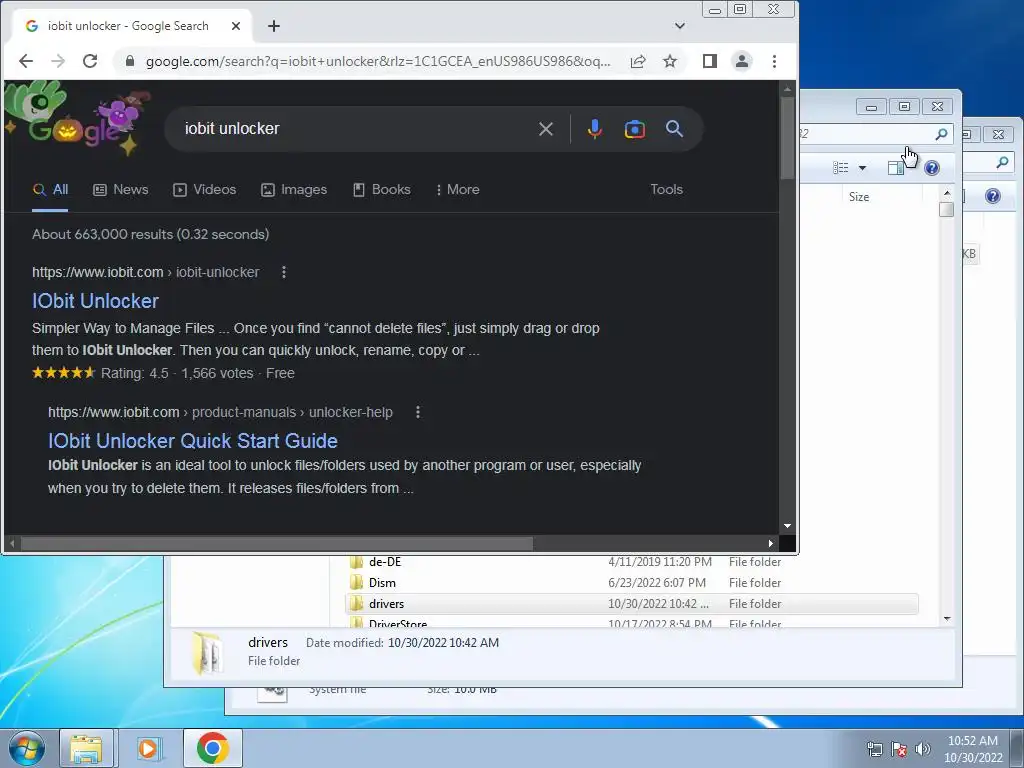
Task: Open Chrome's three-dot menu
Action: pos(775,61)
